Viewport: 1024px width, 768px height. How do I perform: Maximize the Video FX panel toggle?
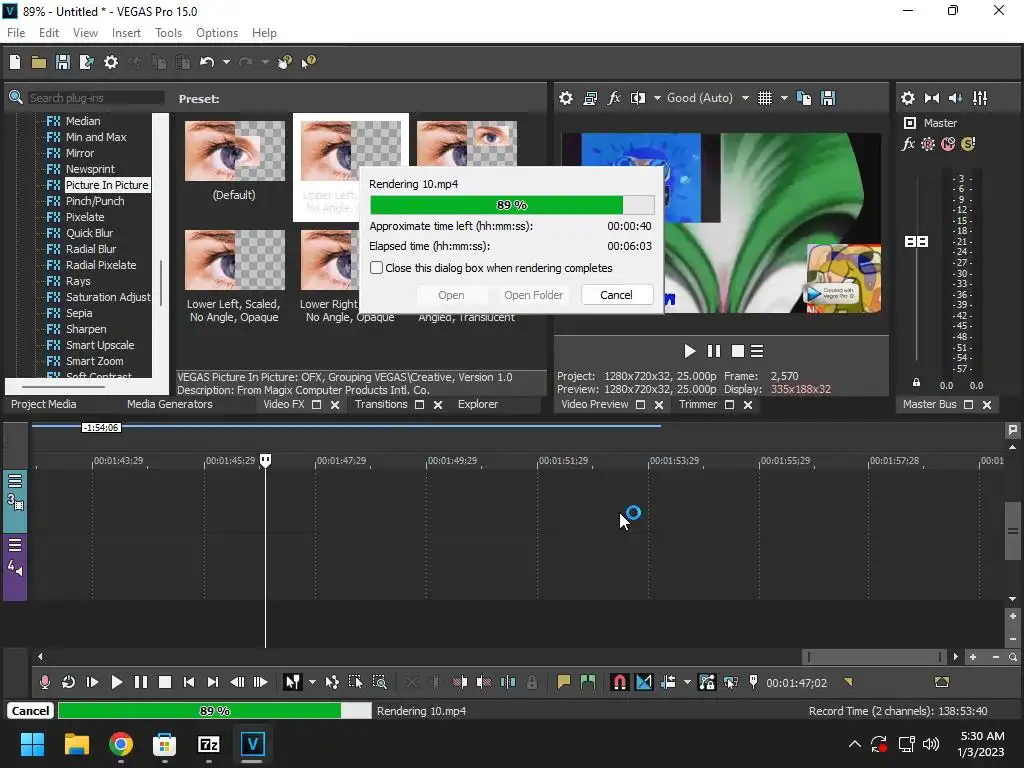[x=316, y=405]
